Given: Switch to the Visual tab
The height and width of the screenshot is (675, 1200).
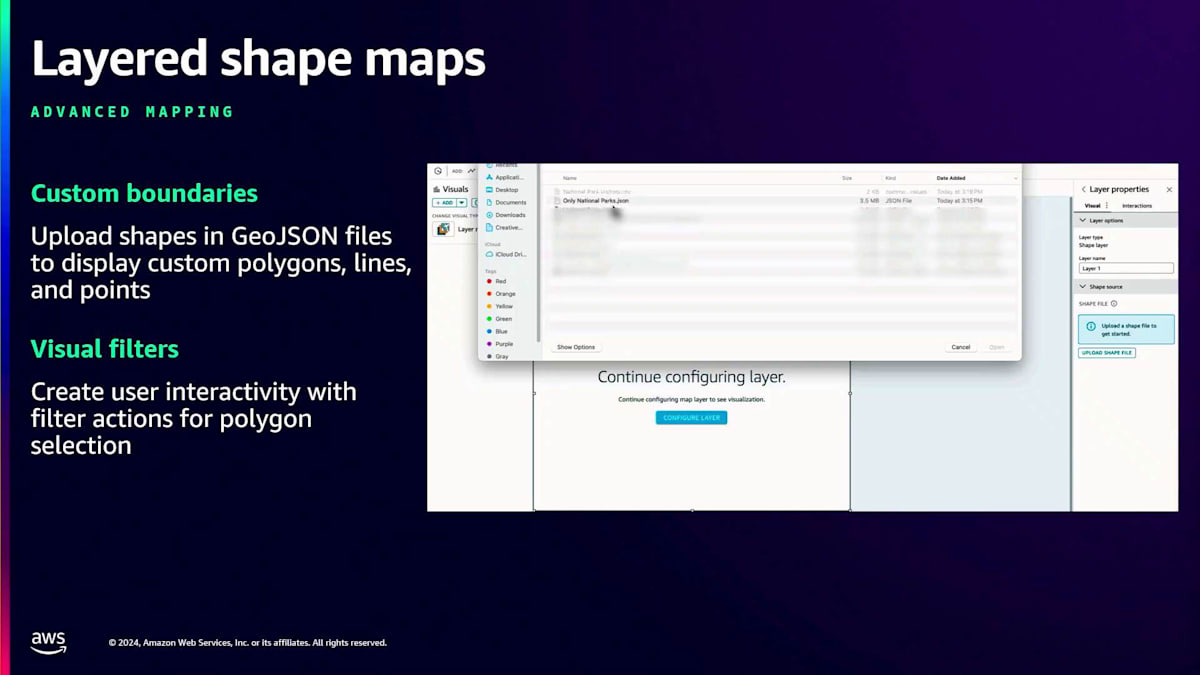Looking at the screenshot, I should (1092, 206).
